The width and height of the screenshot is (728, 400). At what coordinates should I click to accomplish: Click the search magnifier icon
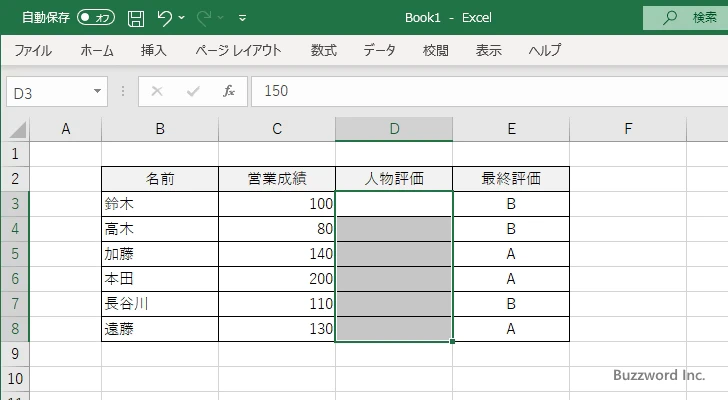coord(670,18)
